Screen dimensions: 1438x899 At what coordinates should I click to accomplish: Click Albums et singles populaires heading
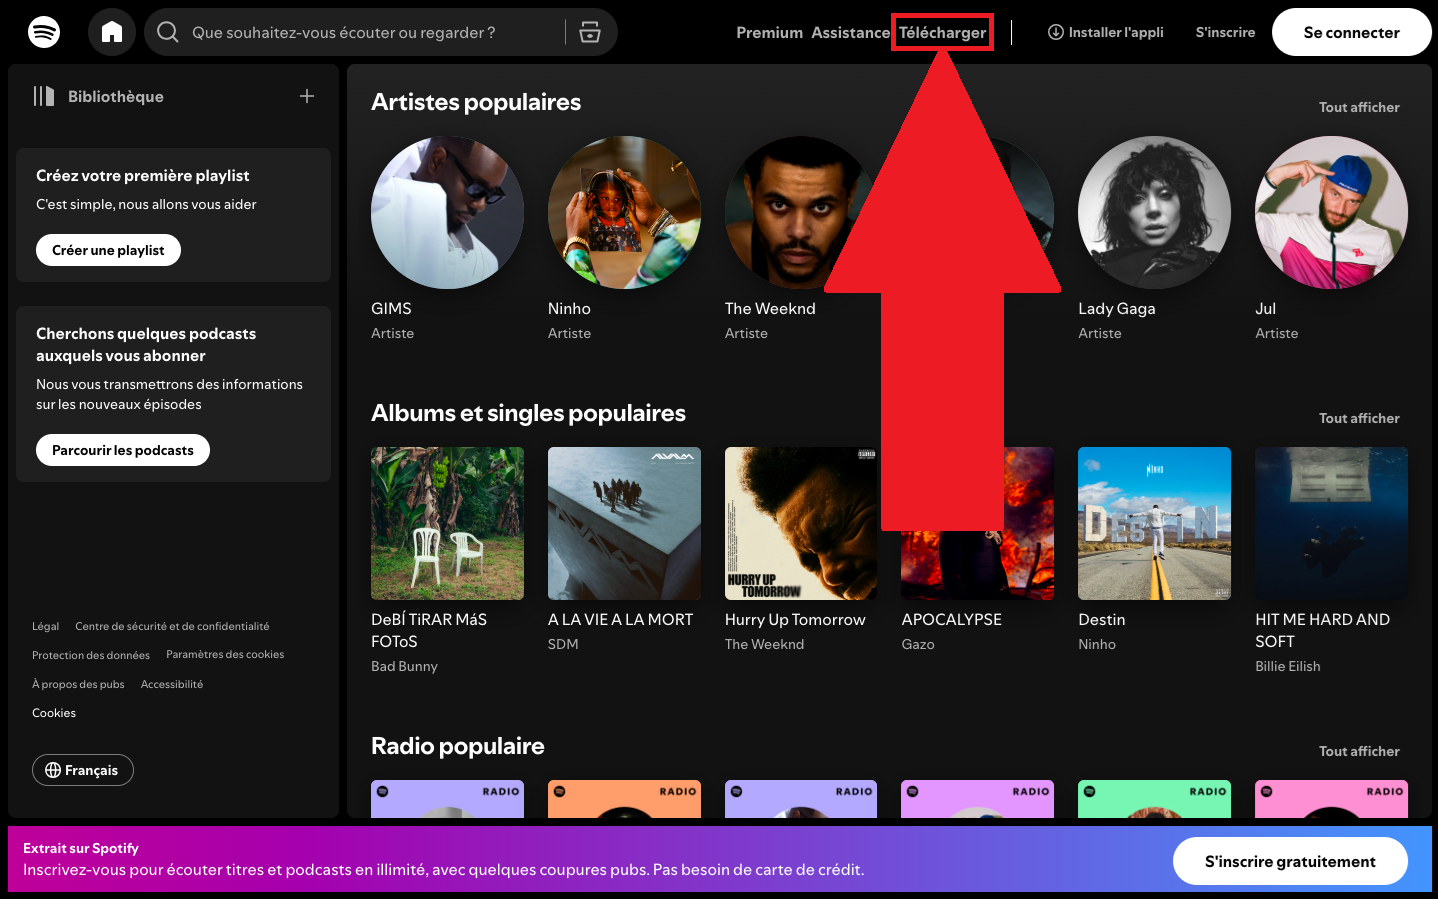point(528,413)
